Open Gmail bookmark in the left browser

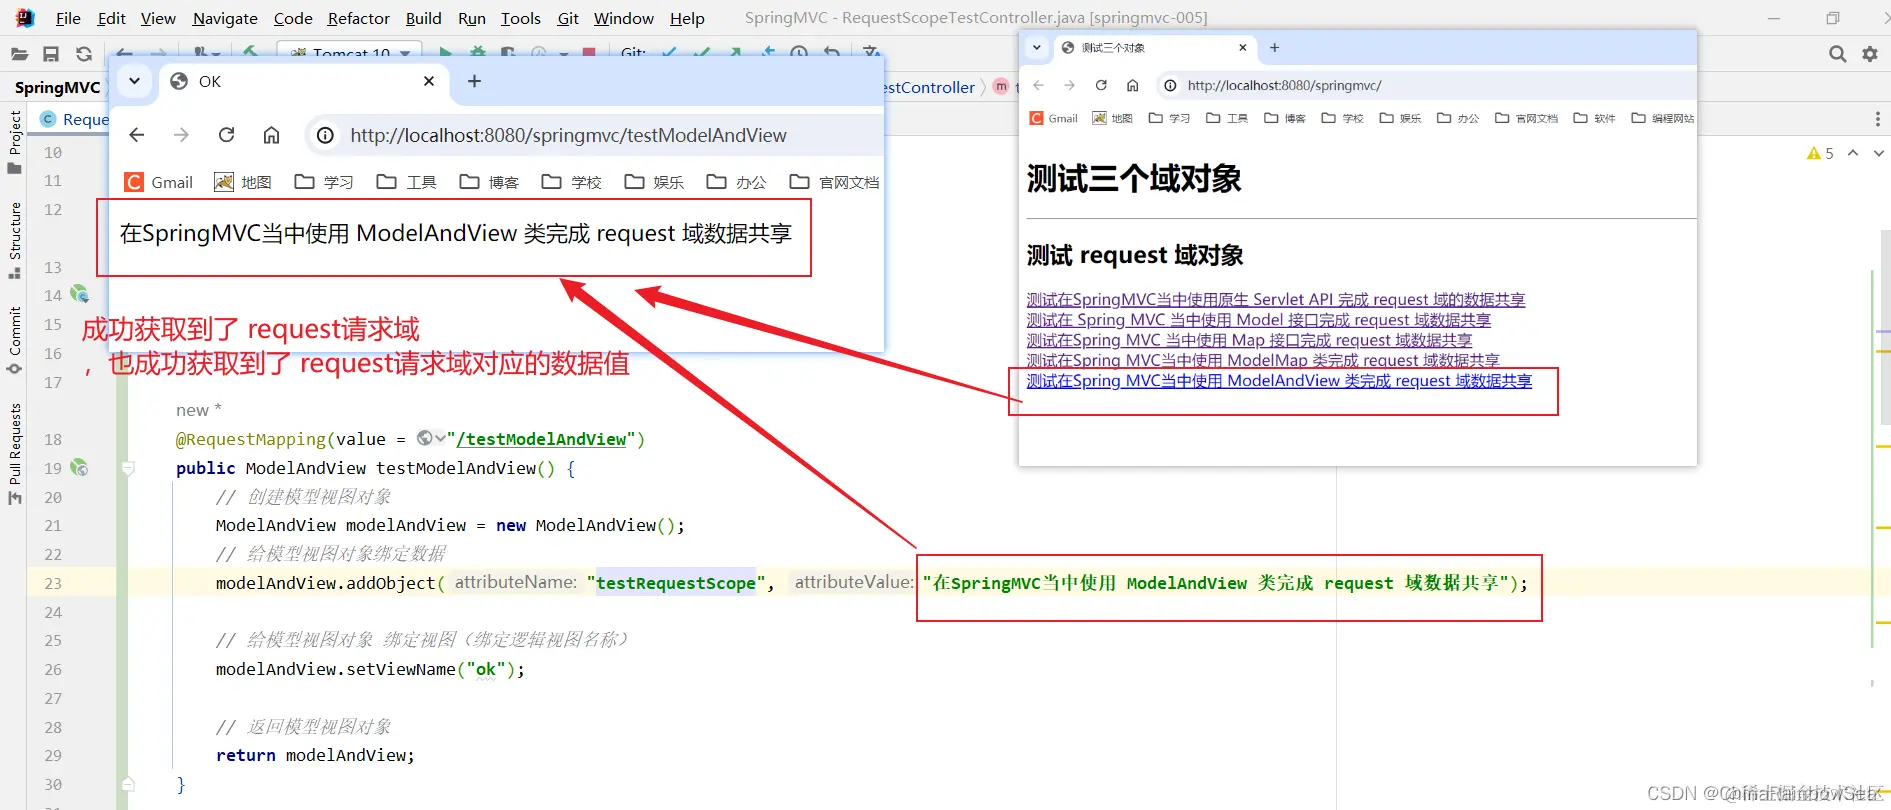pos(159,182)
